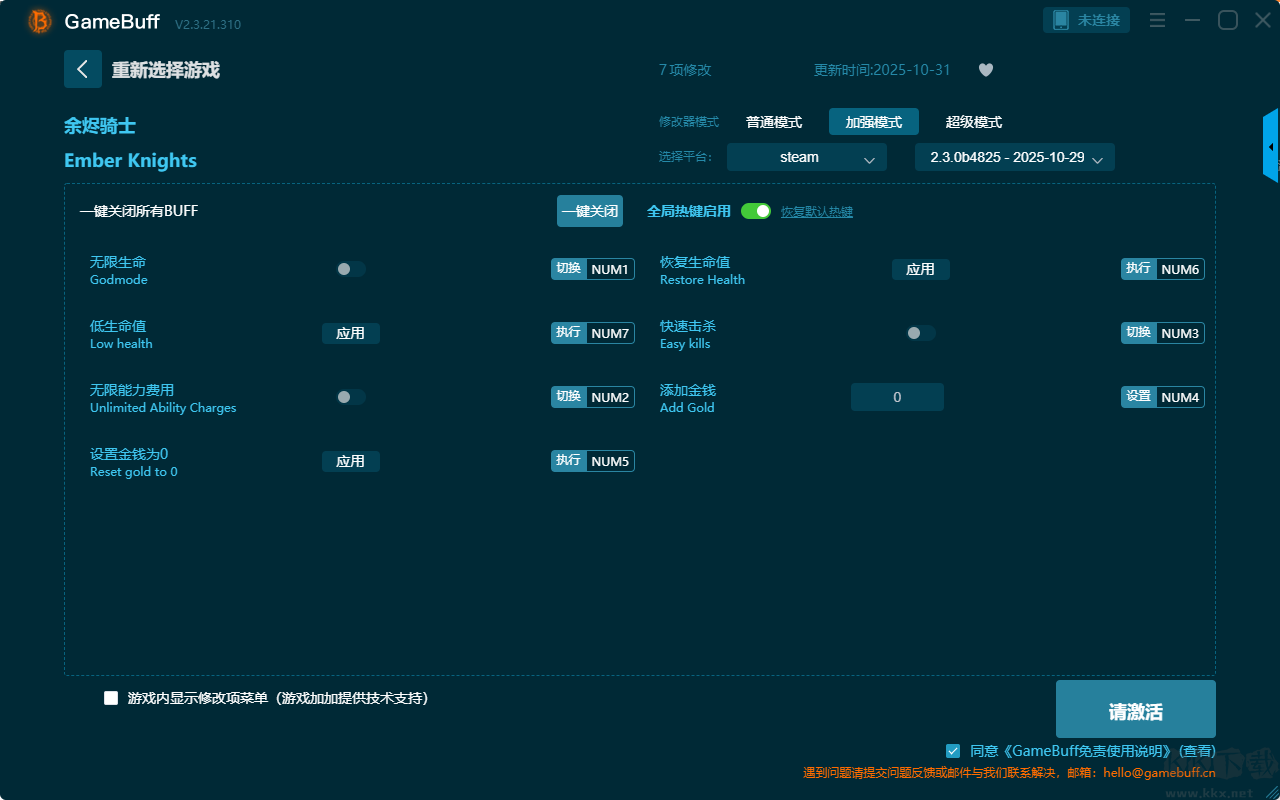Select the 超级模式 mode tab
Viewport: 1280px width, 800px height.
click(x=973, y=122)
